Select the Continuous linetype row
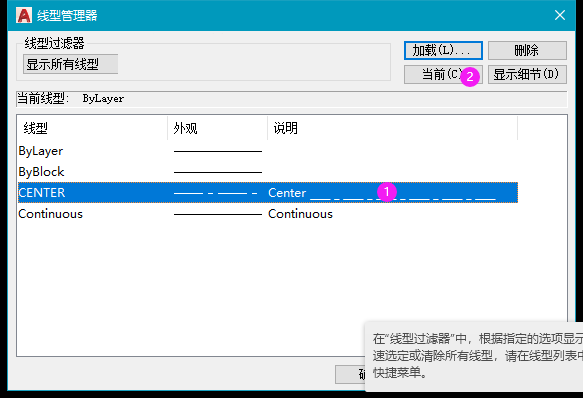 click(x=268, y=214)
